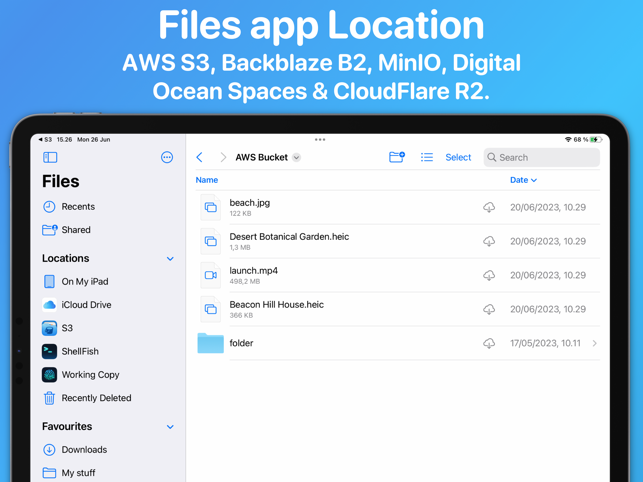Open Beacon Hill House.heic
Image resolution: width=643 pixels, height=482 pixels.
pyautogui.click(x=398, y=309)
